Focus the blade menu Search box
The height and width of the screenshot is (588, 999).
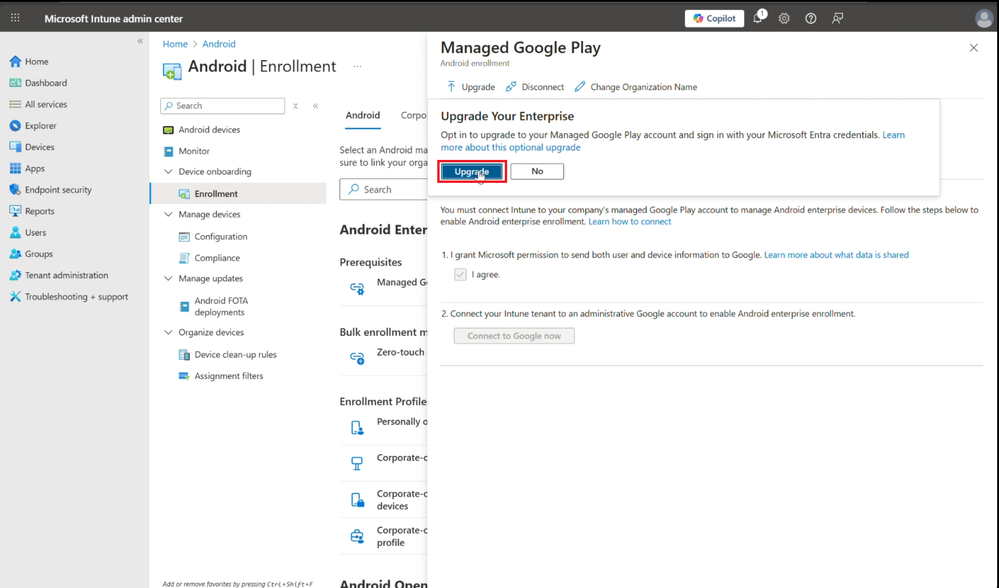pyautogui.click(x=222, y=106)
